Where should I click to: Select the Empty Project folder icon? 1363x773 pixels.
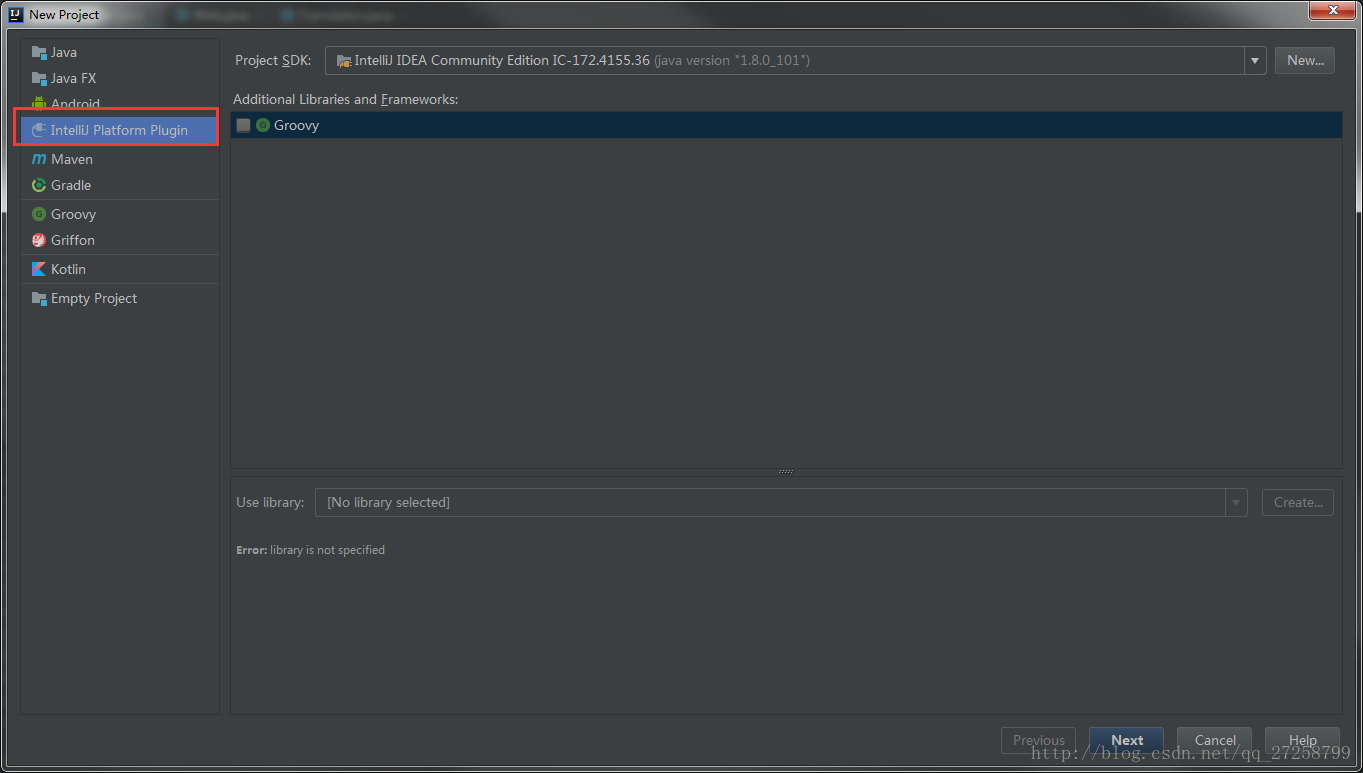(x=39, y=298)
